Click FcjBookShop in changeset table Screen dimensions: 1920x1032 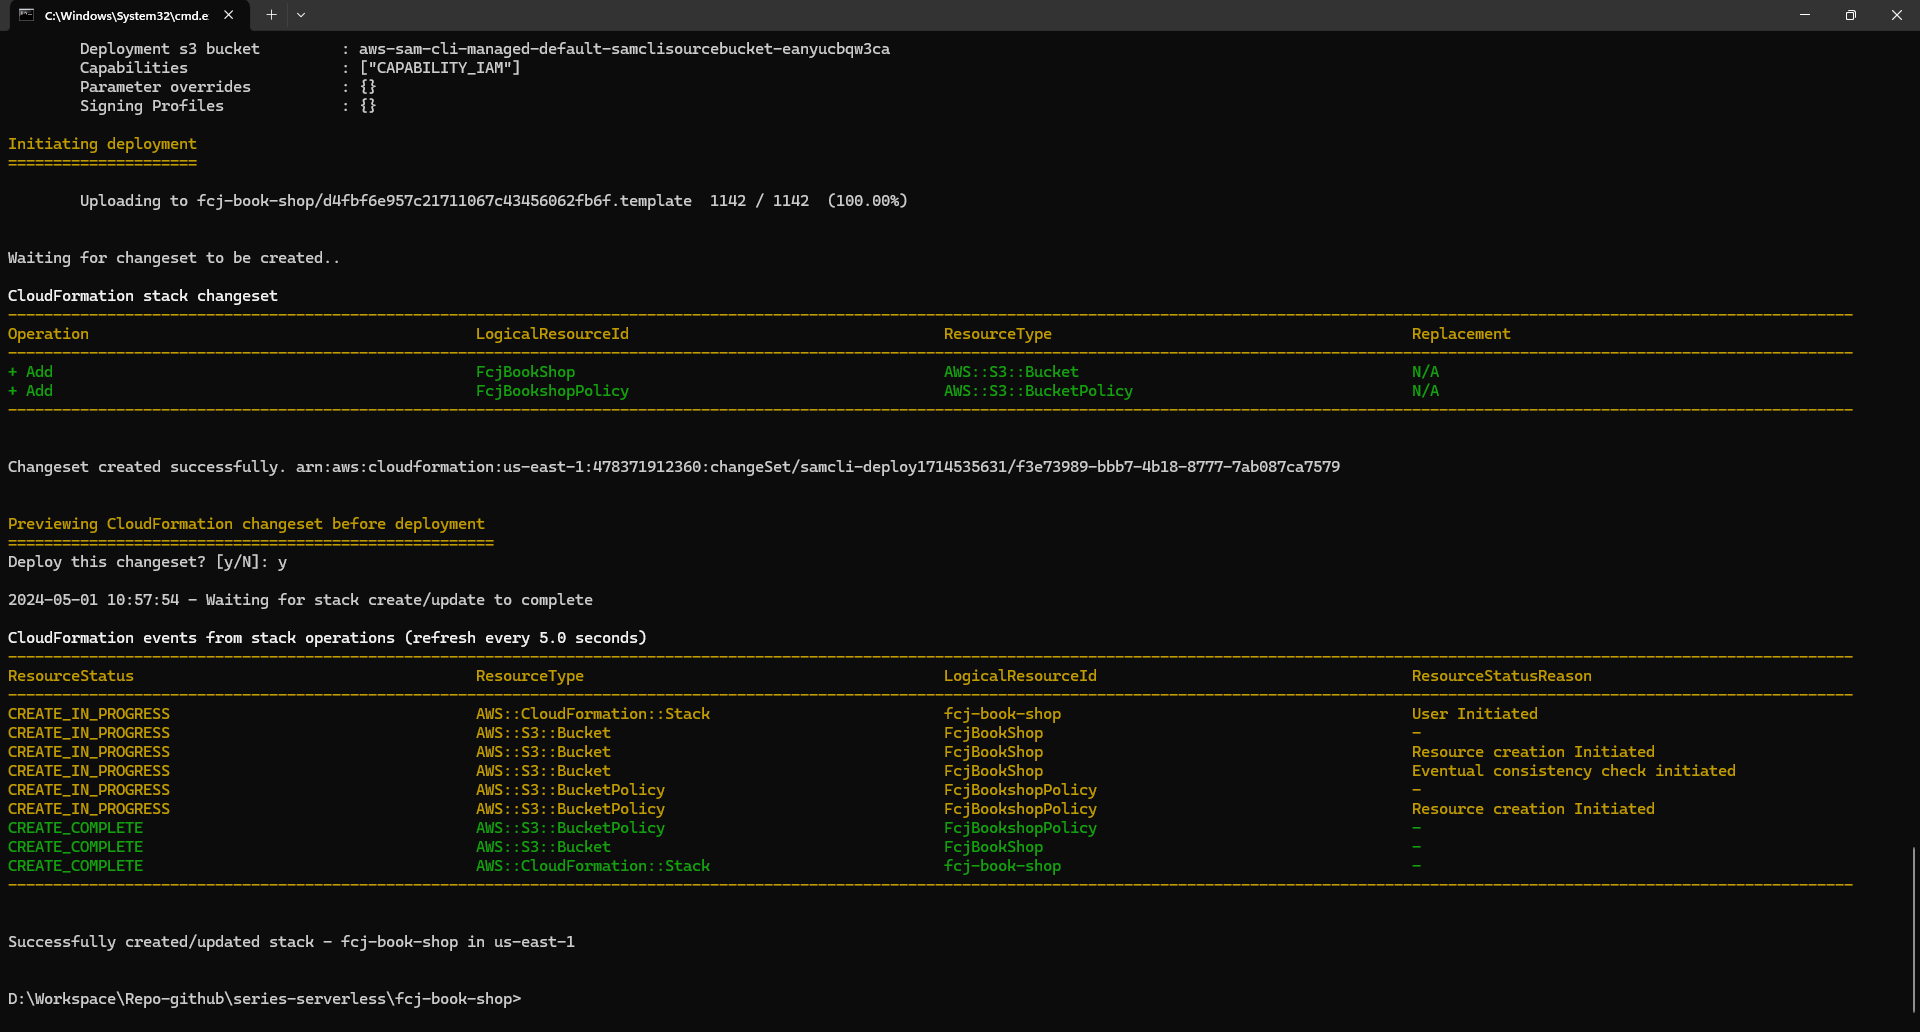tap(525, 372)
